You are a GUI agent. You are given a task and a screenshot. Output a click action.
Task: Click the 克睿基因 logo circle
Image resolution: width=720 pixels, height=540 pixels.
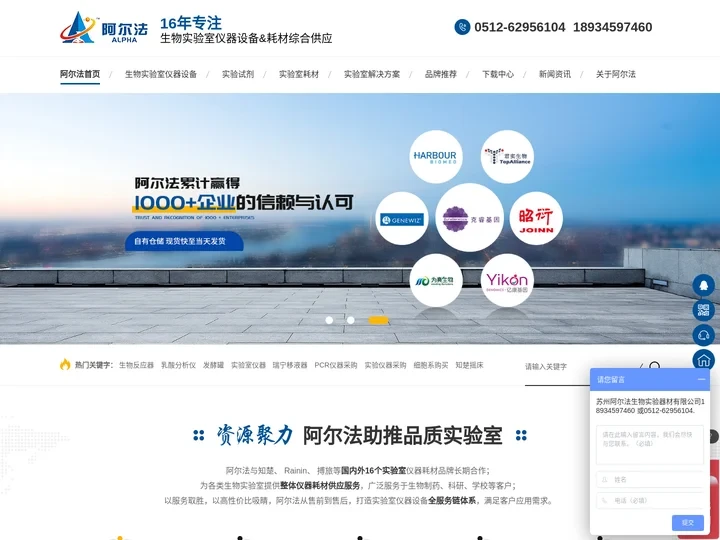469,218
